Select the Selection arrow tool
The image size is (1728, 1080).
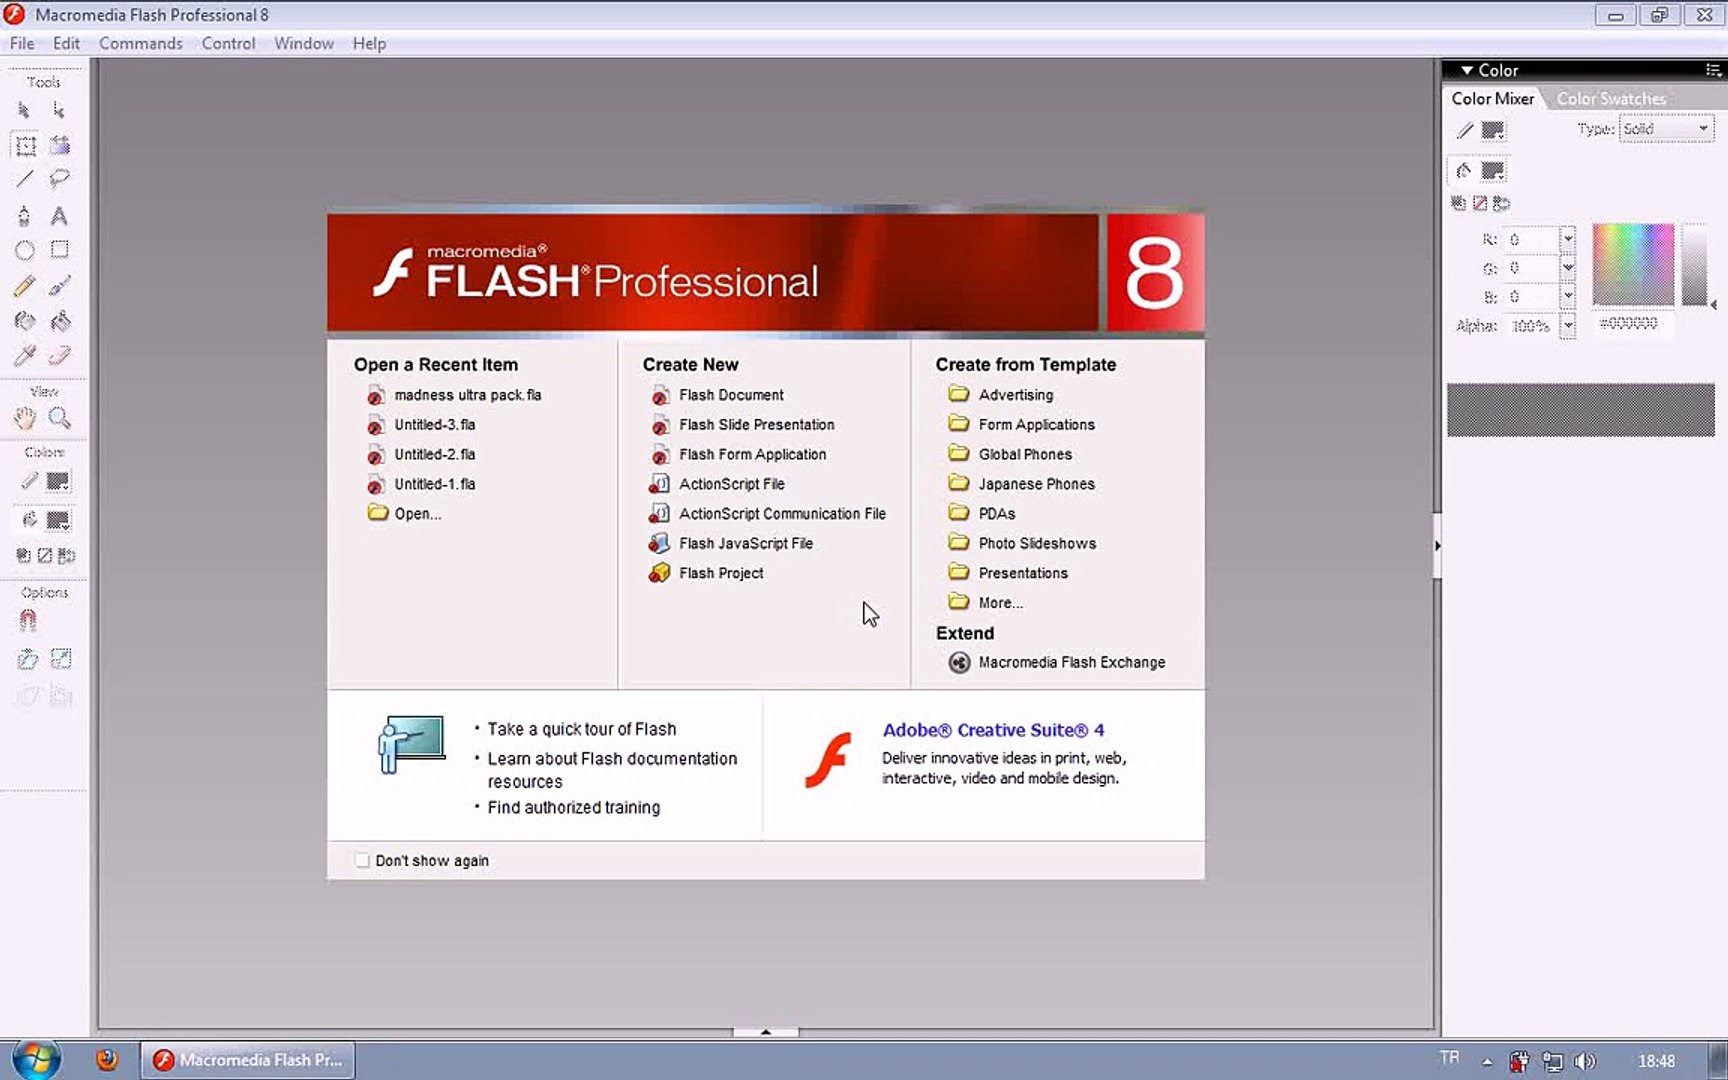24,110
